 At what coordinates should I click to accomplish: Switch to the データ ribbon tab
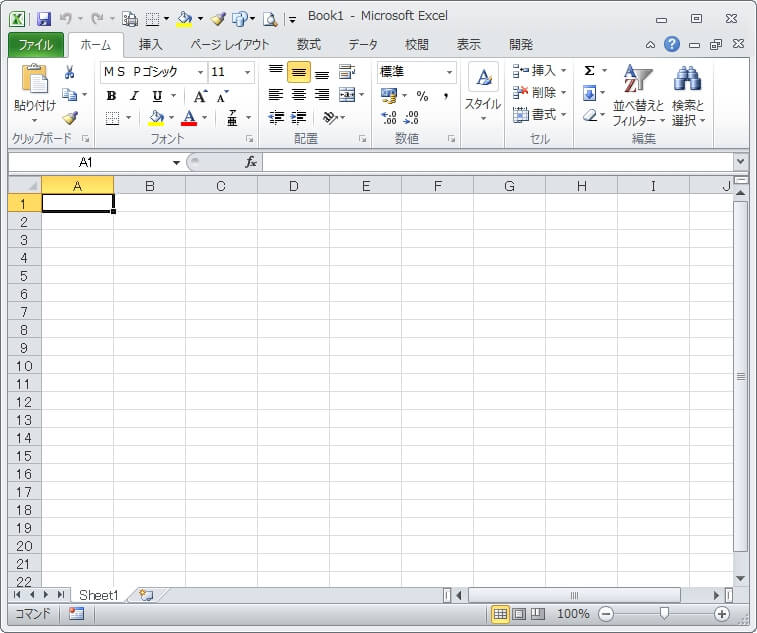pyautogui.click(x=363, y=45)
